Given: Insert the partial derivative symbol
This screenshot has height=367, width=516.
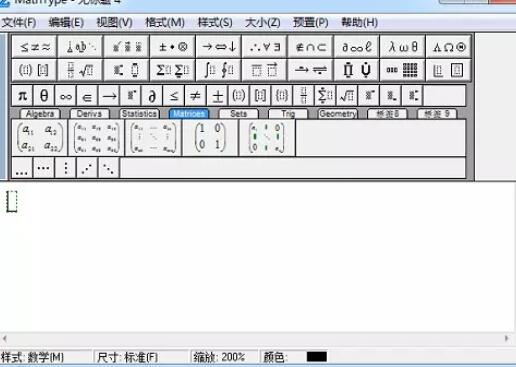Looking at the screenshot, I should coord(152,96).
